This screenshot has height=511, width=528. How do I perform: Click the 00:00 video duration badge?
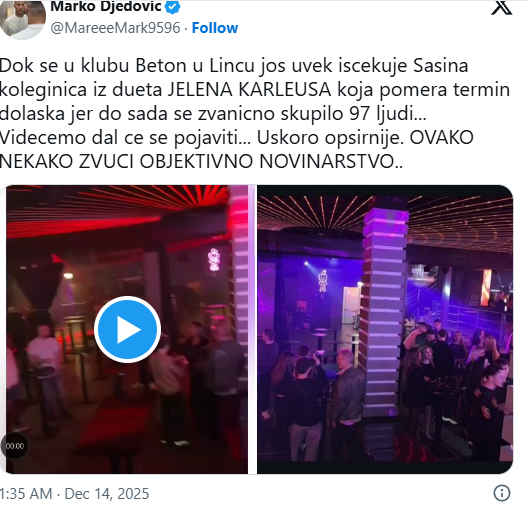click(x=14, y=446)
